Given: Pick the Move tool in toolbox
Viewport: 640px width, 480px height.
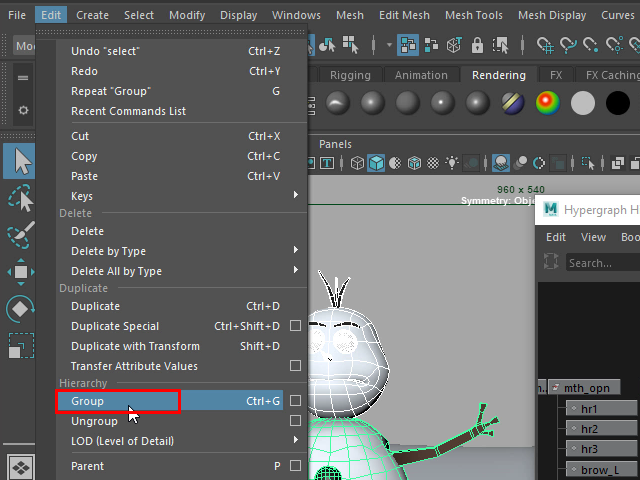Looking at the screenshot, I should tap(21, 272).
